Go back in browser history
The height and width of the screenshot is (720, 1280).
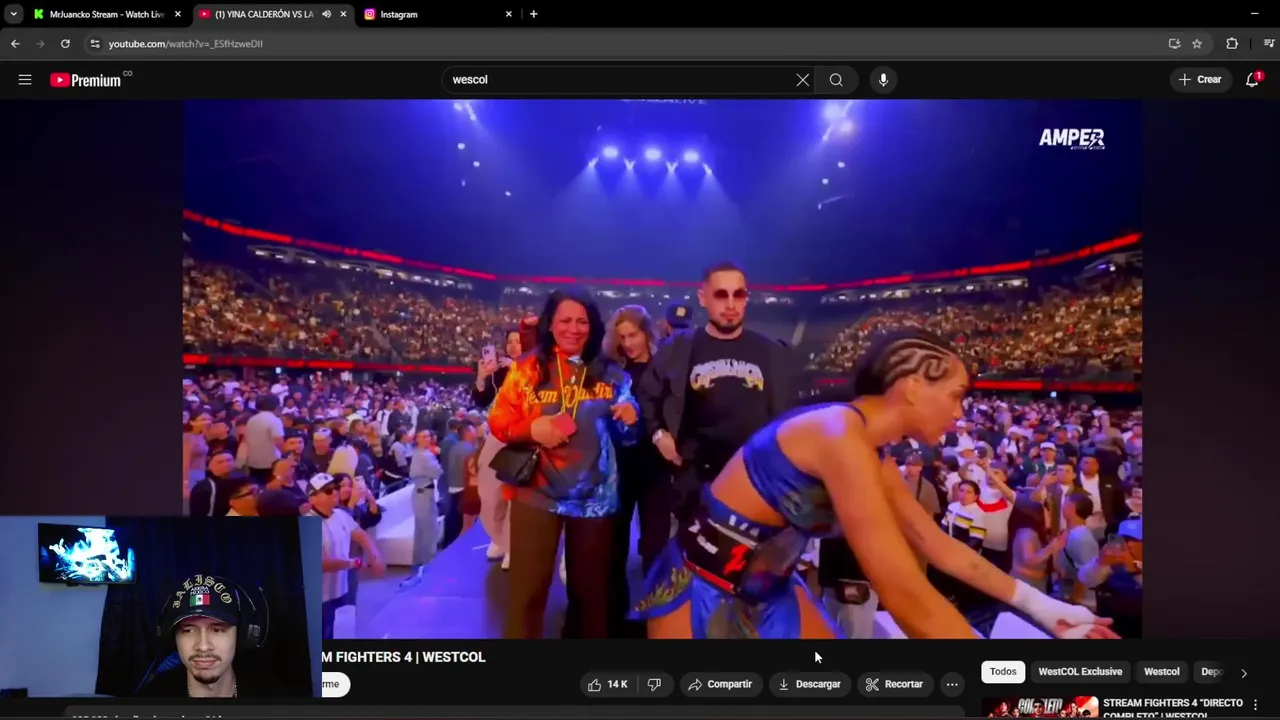[x=15, y=44]
